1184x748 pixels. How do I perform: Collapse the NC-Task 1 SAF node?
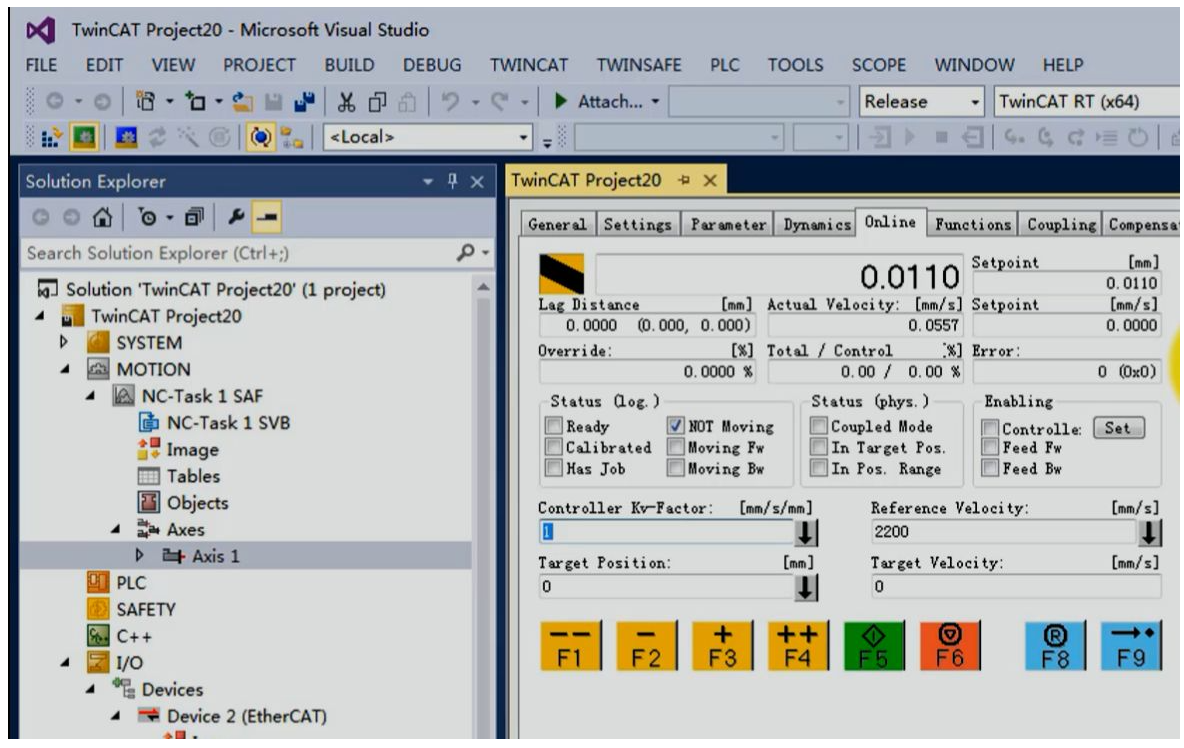tap(91, 396)
